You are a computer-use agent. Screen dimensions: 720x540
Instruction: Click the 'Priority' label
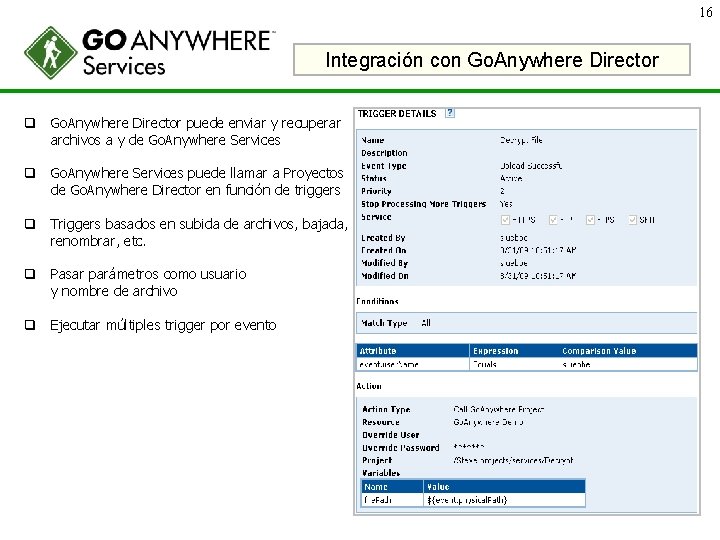[376, 191]
